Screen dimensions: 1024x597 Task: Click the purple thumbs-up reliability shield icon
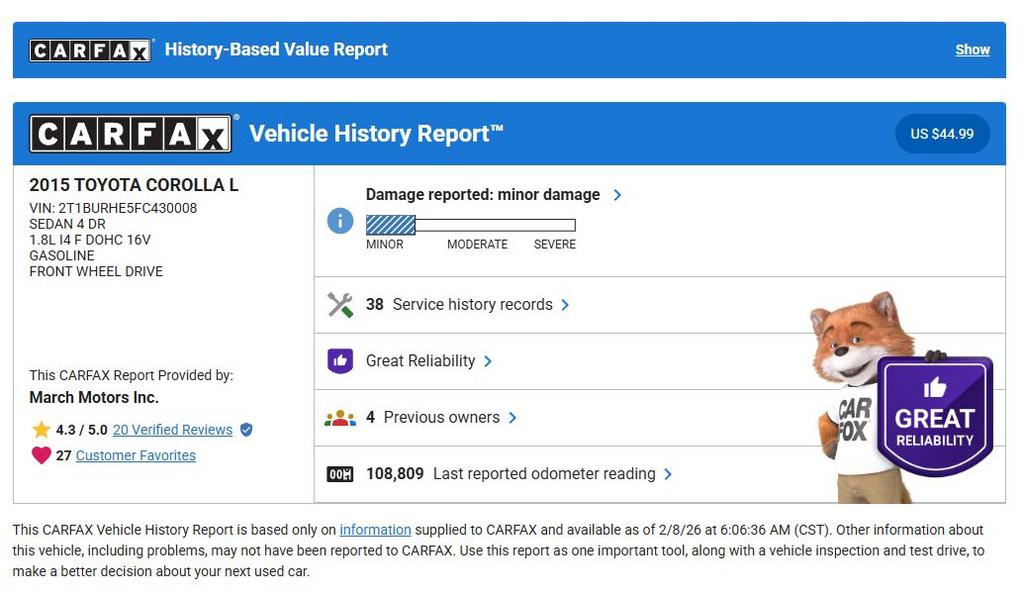(x=340, y=361)
